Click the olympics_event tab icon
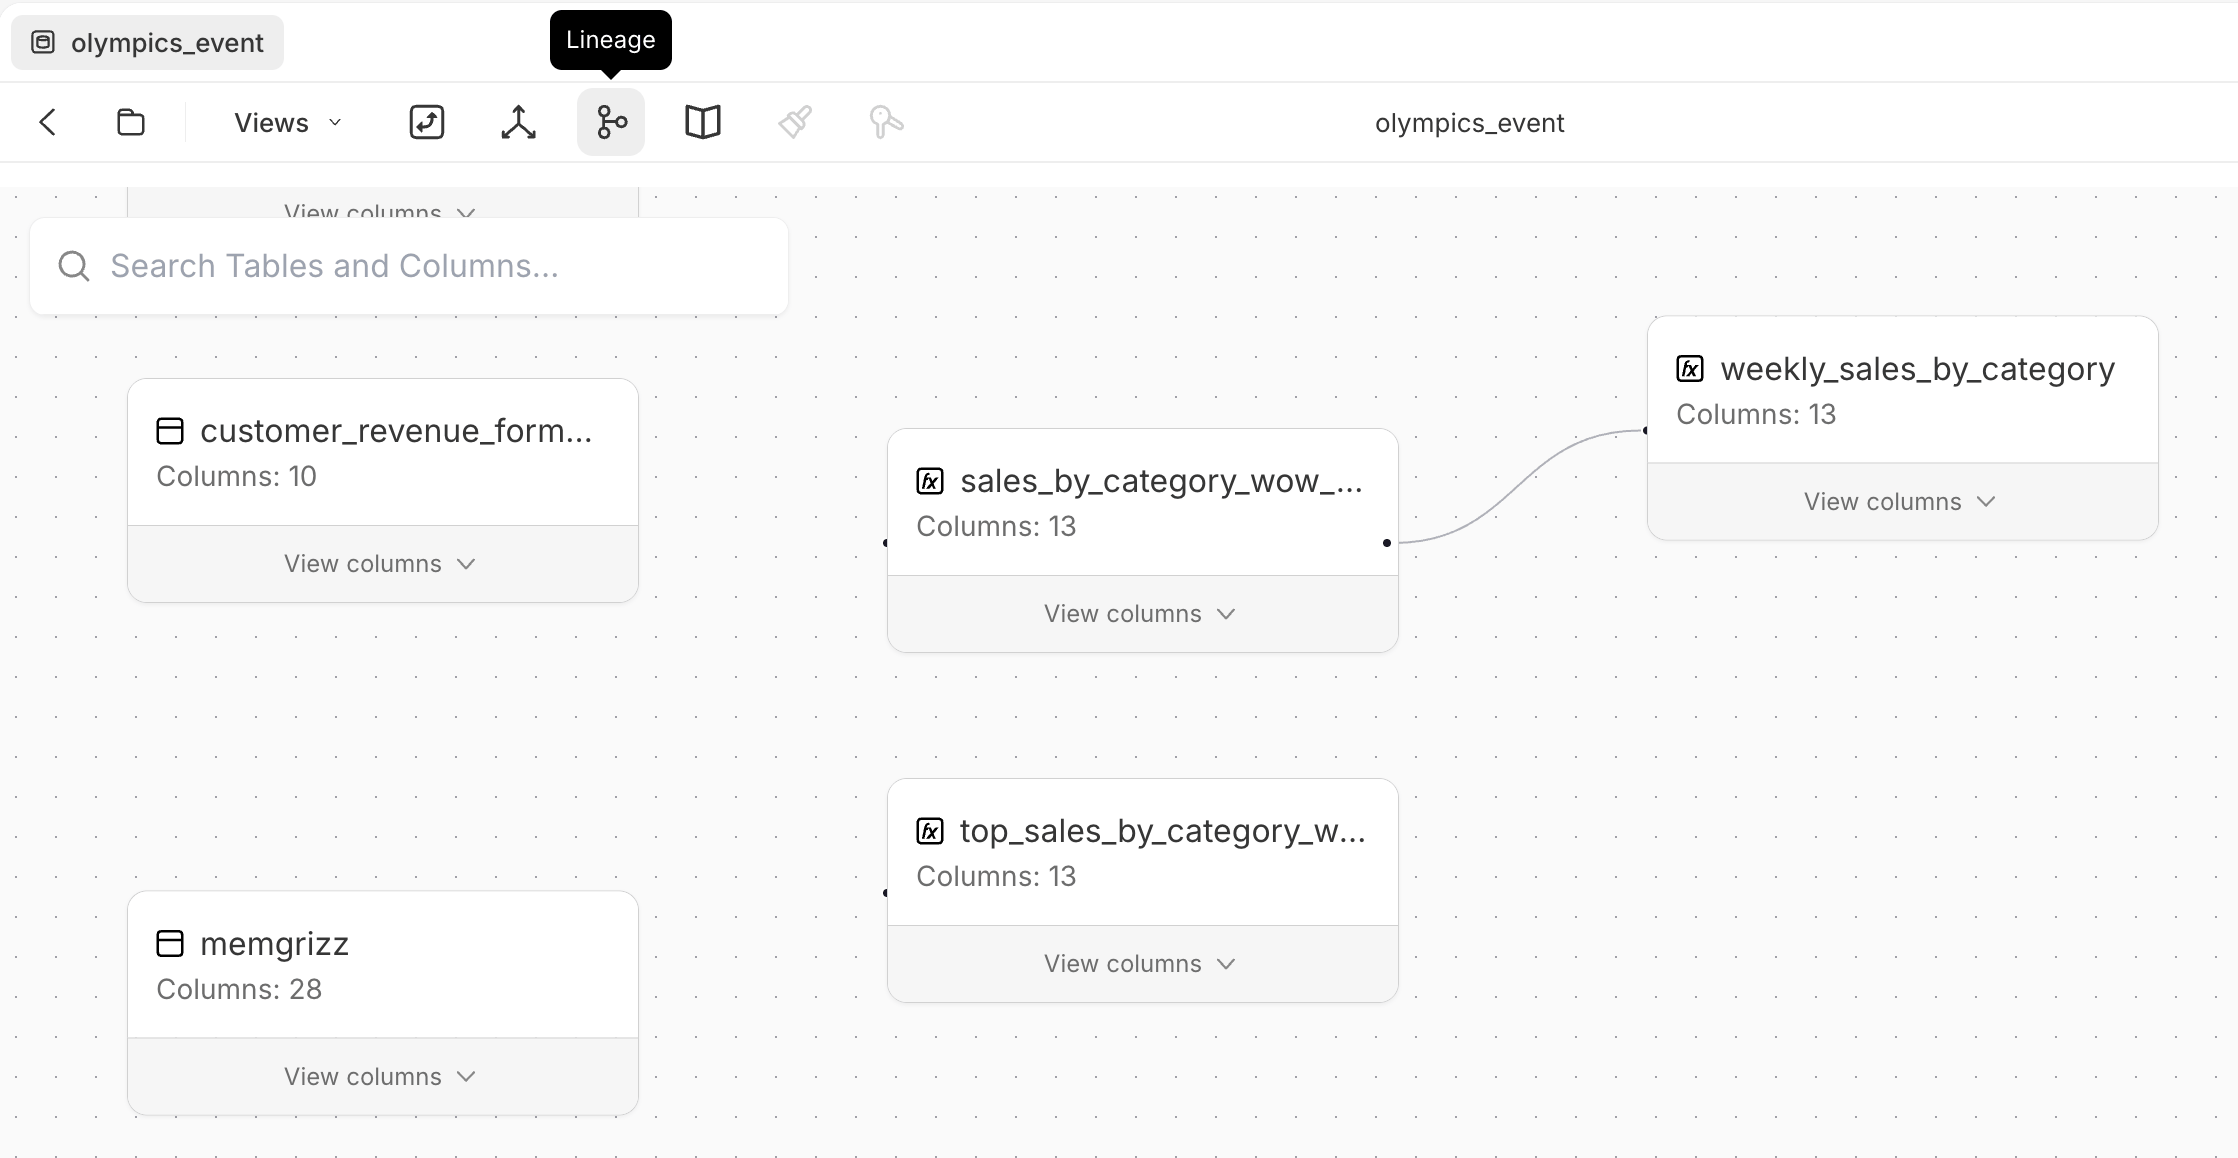2238x1158 pixels. [43, 42]
